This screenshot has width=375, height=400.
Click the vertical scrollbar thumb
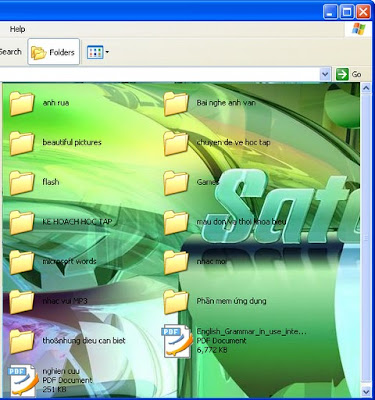coord(366,238)
